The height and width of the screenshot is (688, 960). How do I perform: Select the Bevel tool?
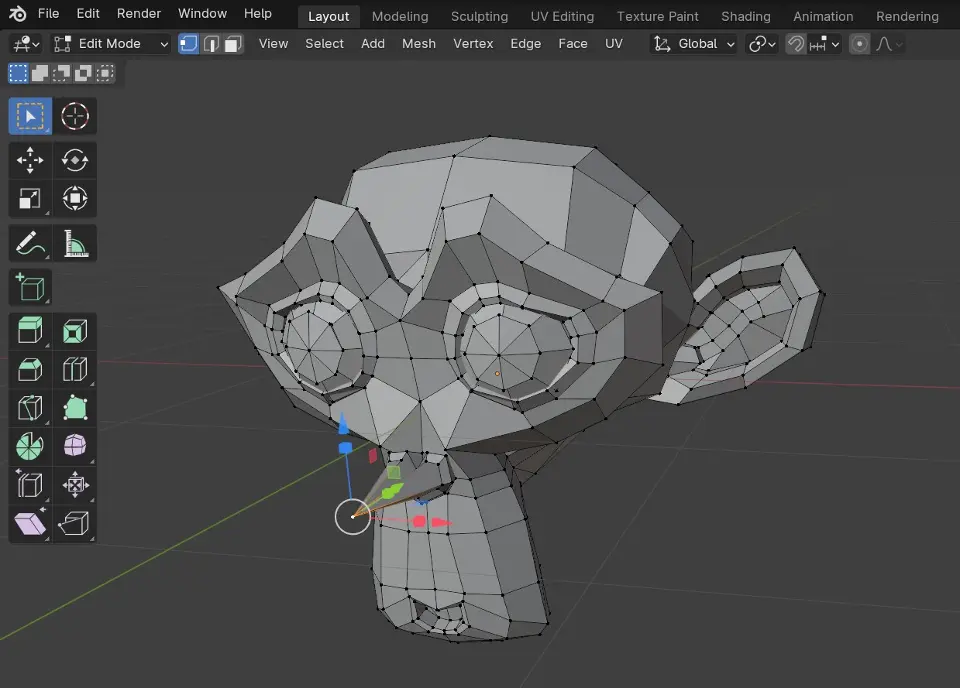[30, 370]
